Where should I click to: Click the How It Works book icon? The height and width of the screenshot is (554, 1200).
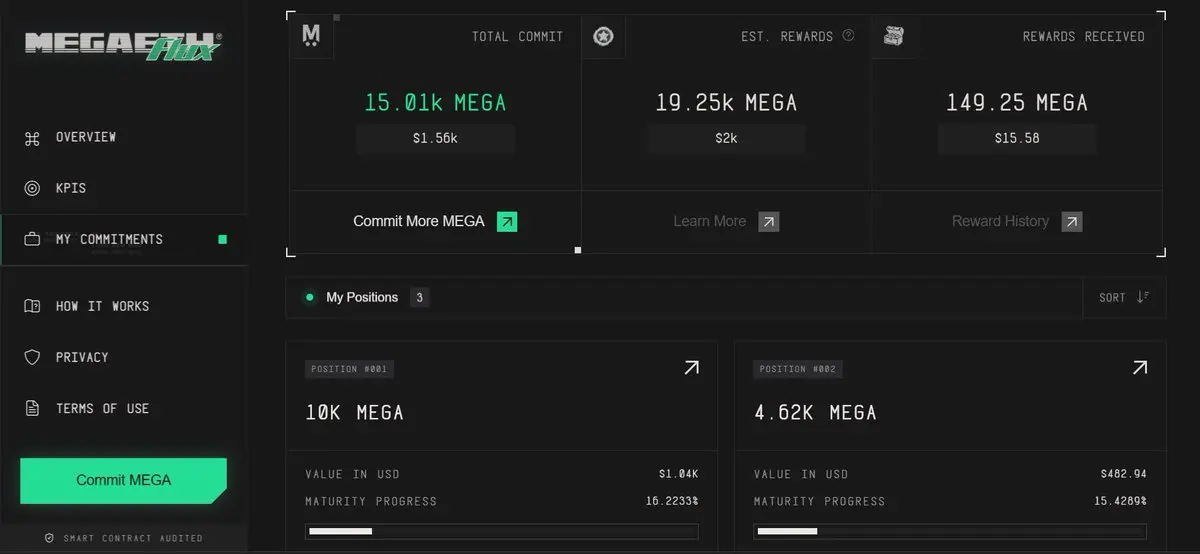tap(32, 306)
